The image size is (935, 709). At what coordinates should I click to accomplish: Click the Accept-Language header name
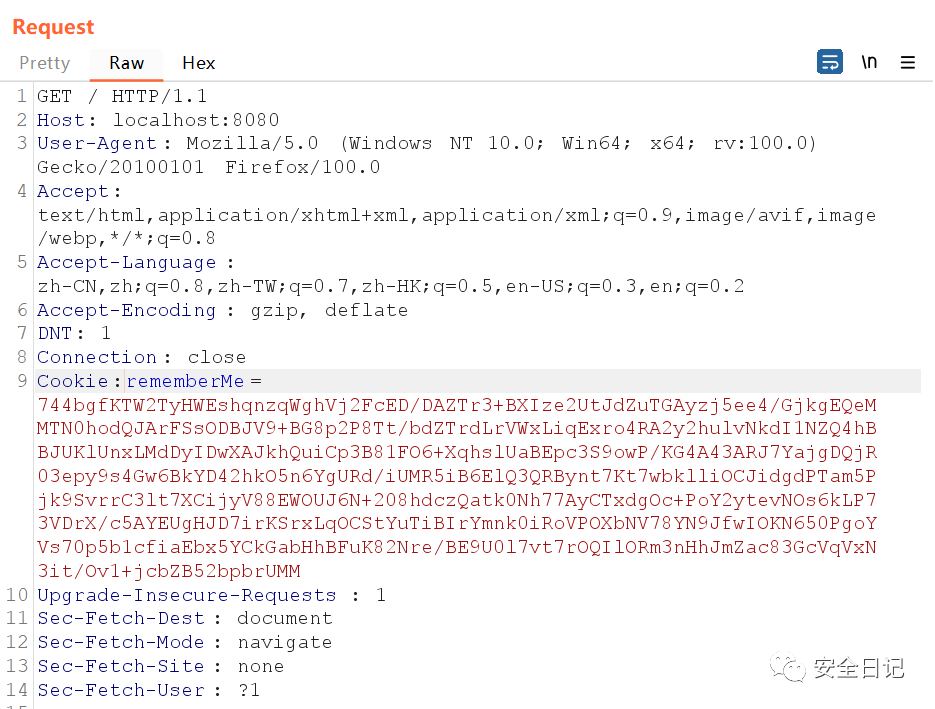(126, 262)
